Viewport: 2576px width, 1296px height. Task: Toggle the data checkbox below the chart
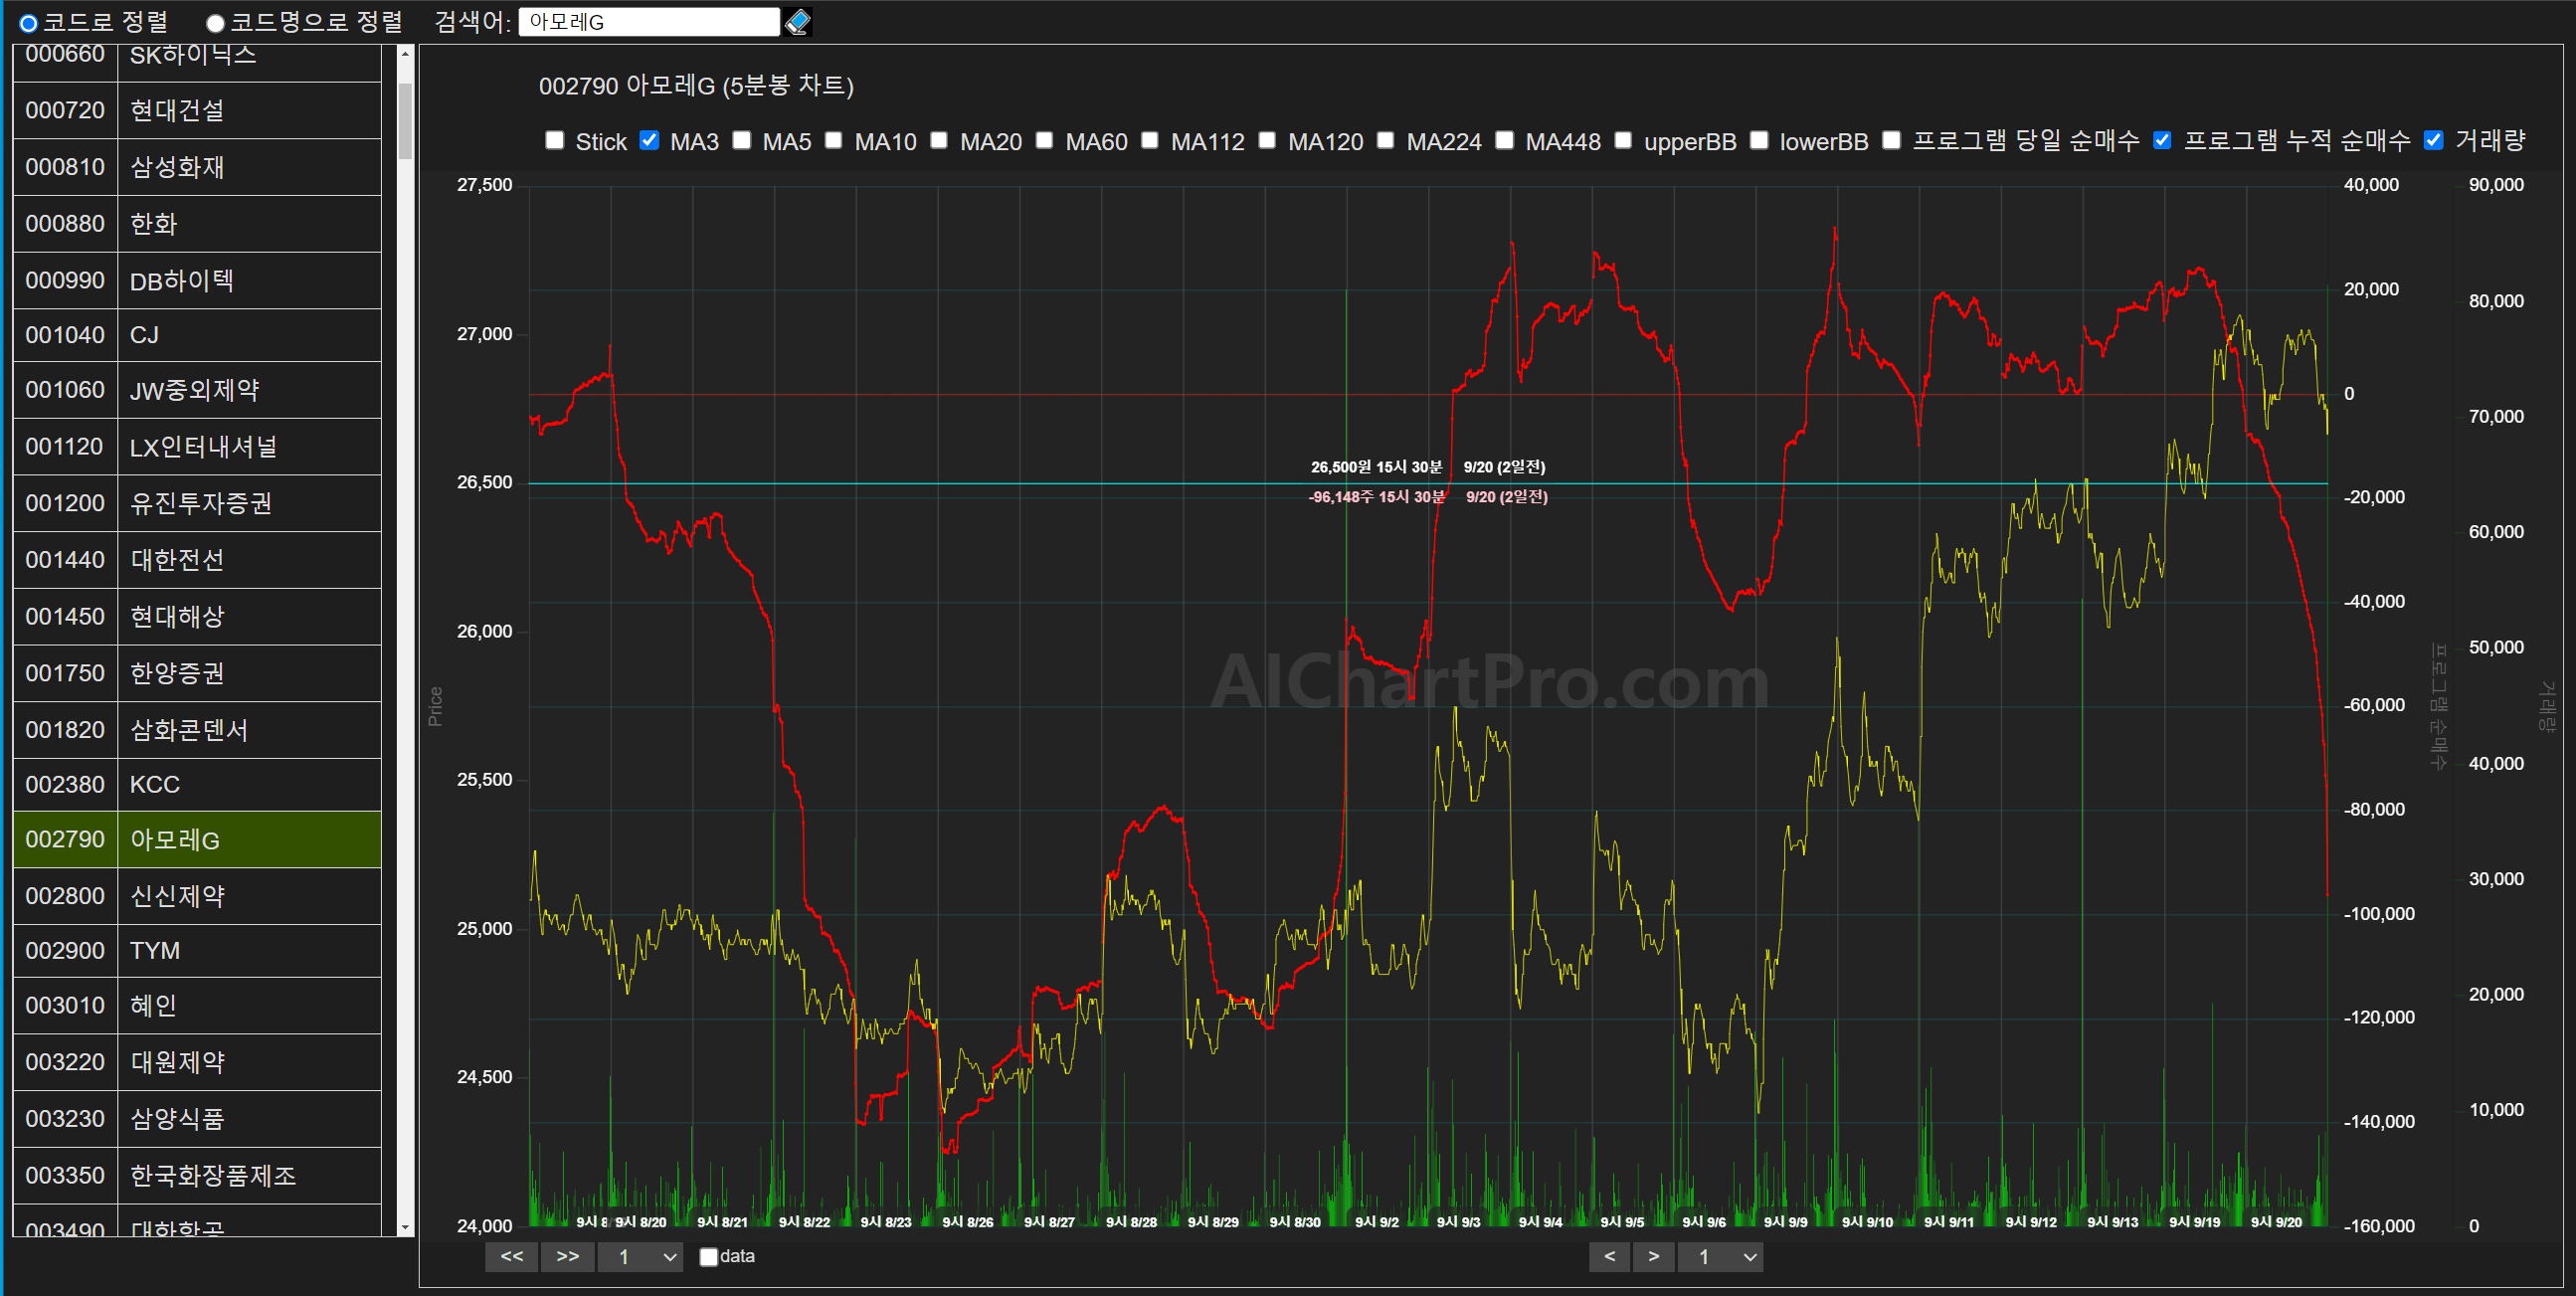tap(708, 1257)
